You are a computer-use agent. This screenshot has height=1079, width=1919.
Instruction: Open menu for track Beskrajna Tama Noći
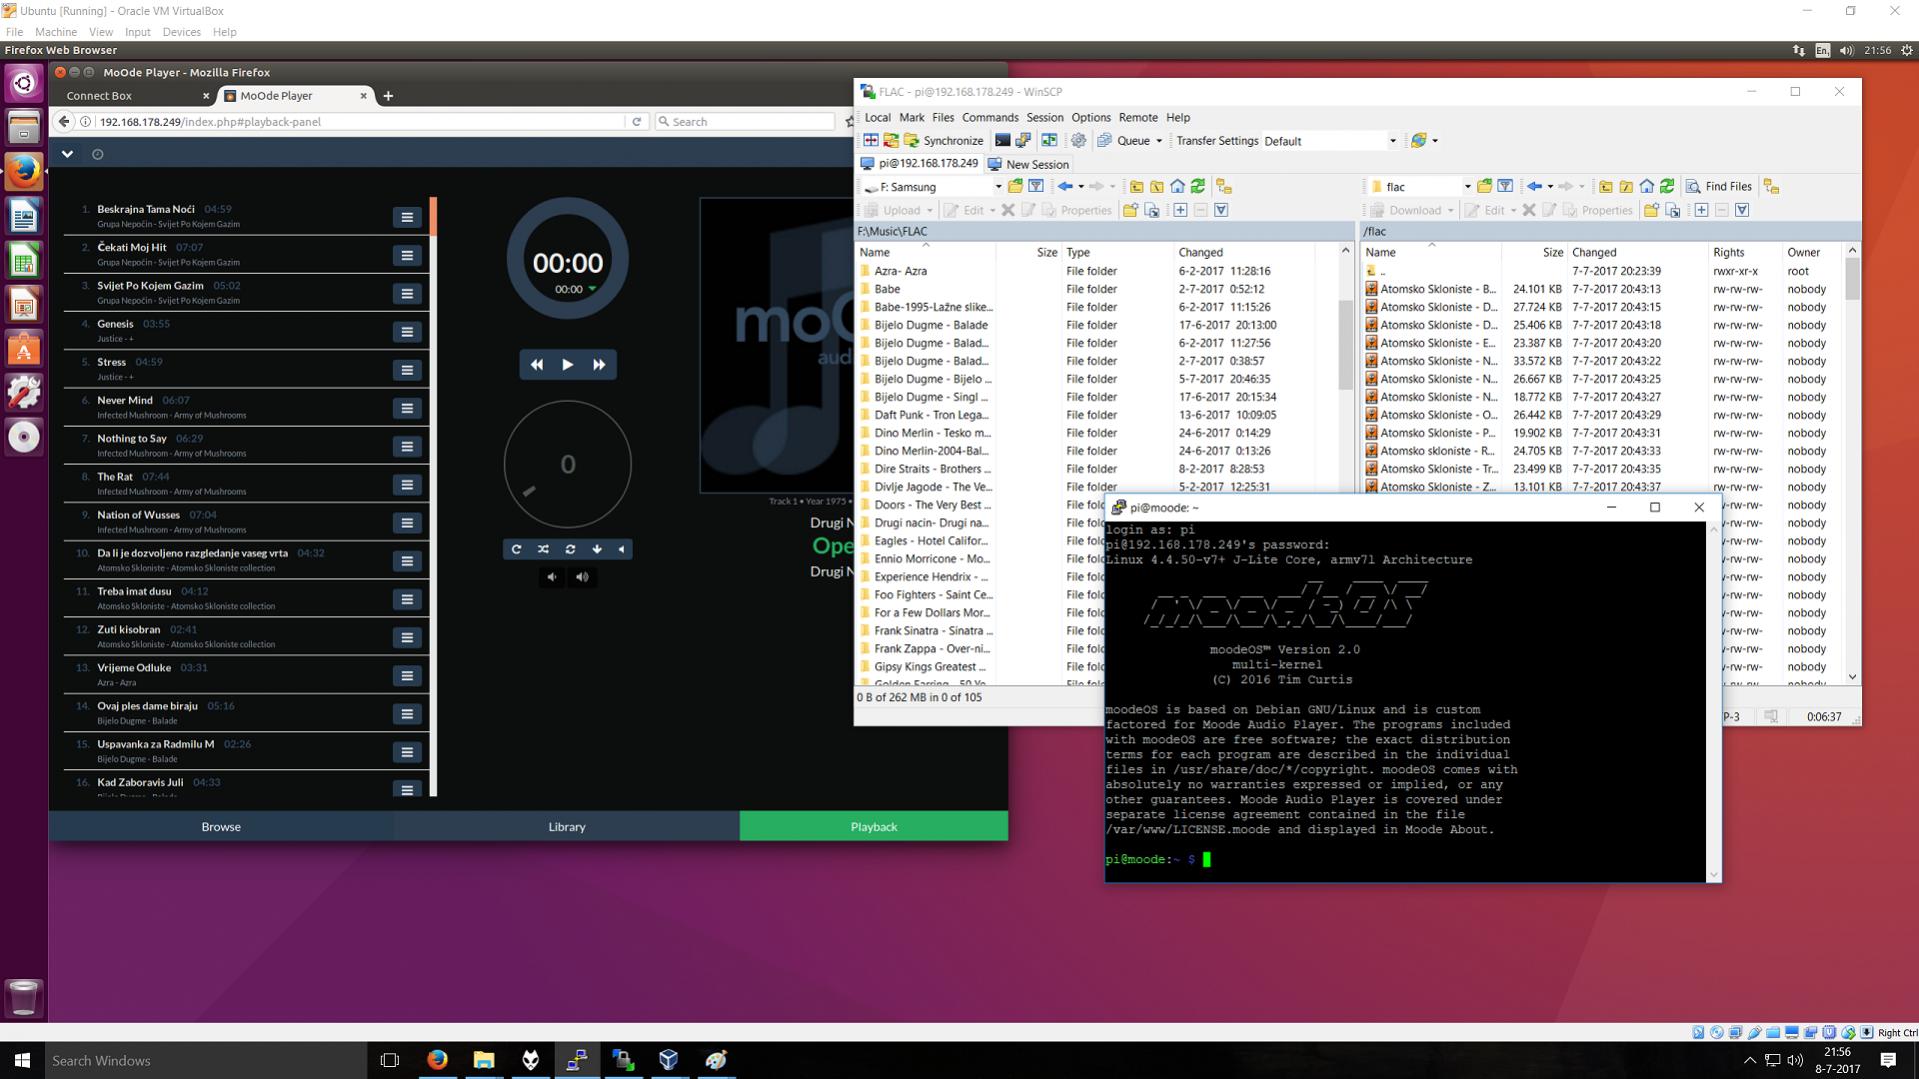407,217
